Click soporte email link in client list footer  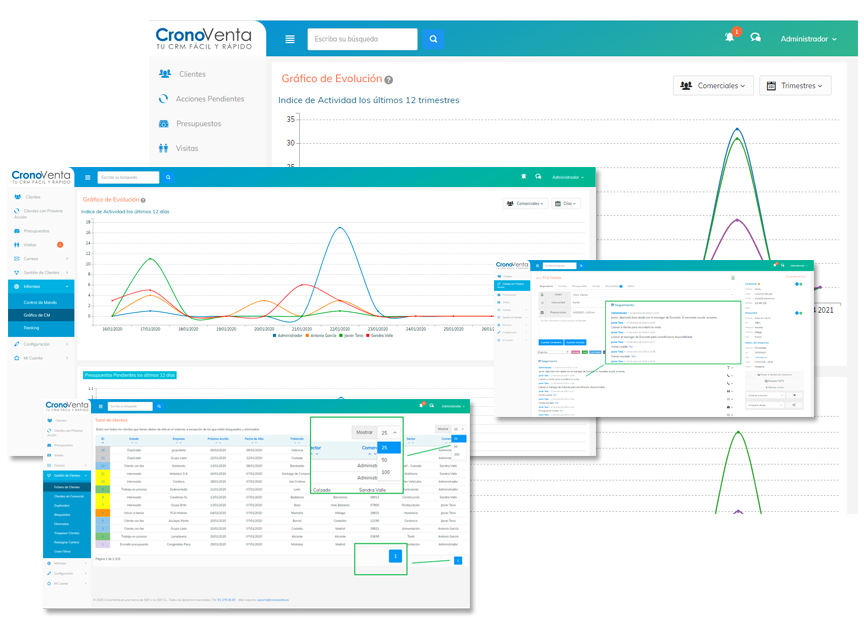tap(273, 600)
